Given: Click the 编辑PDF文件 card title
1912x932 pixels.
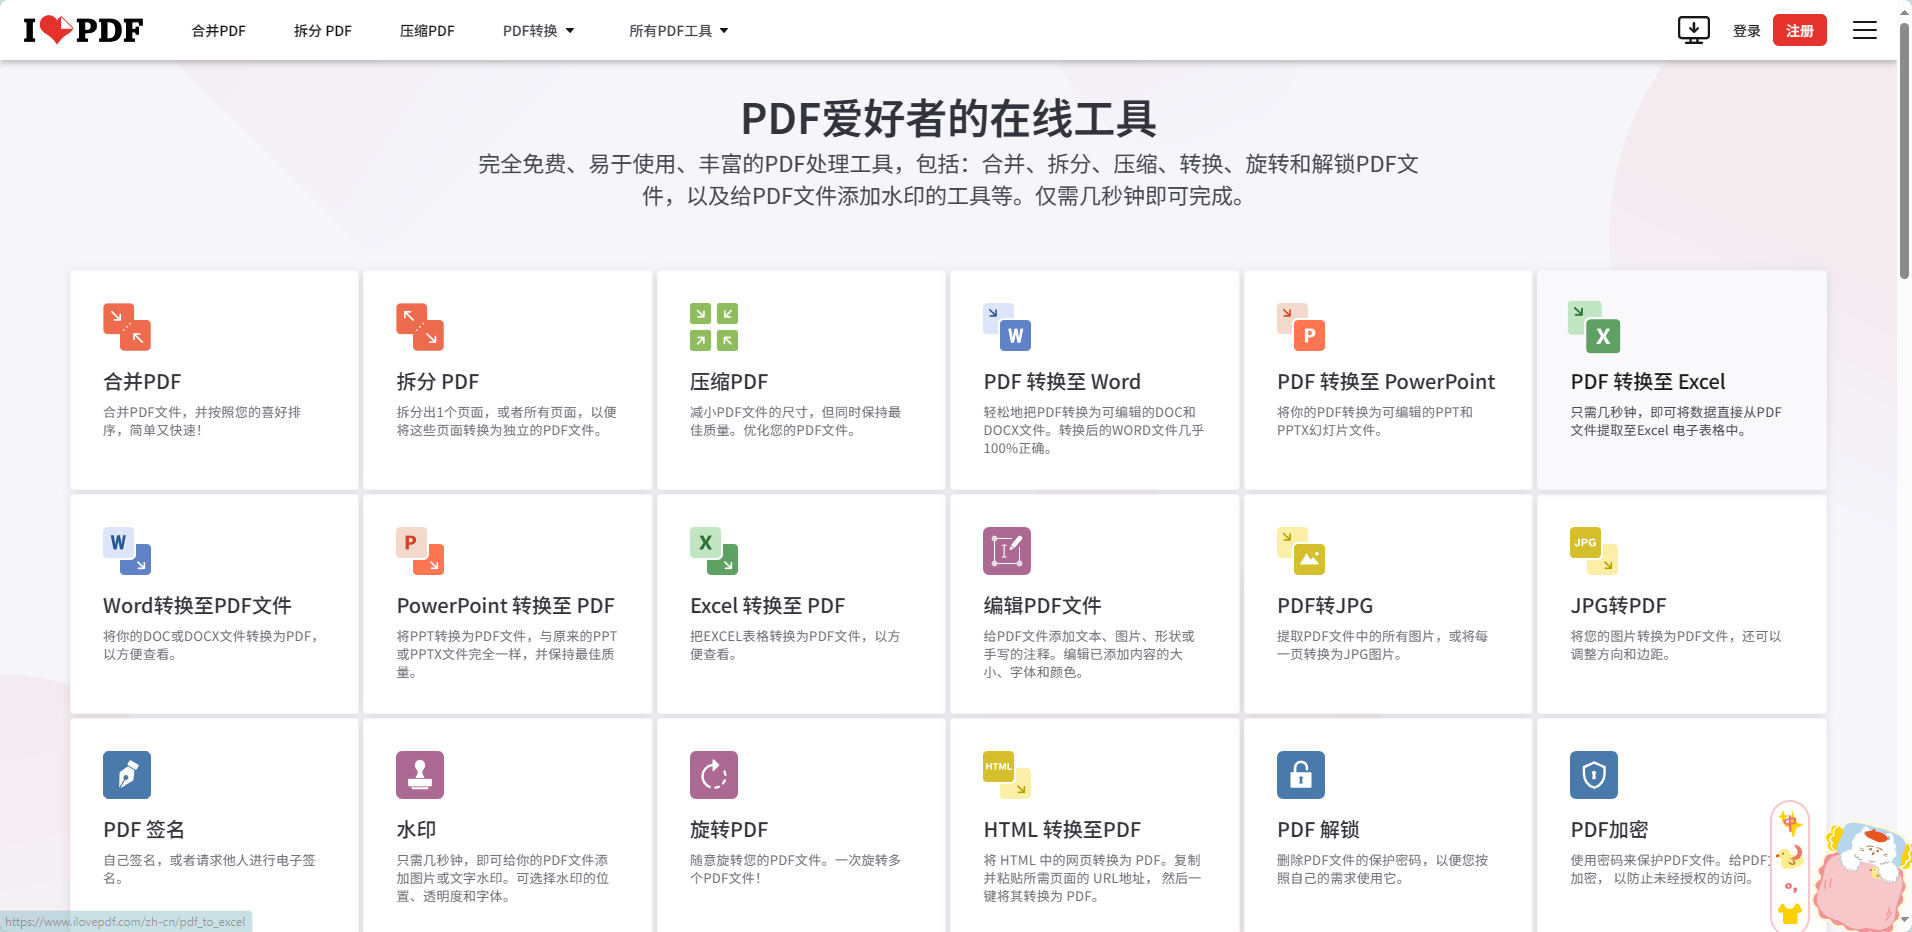Looking at the screenshot, I should tap(1042, 606).
